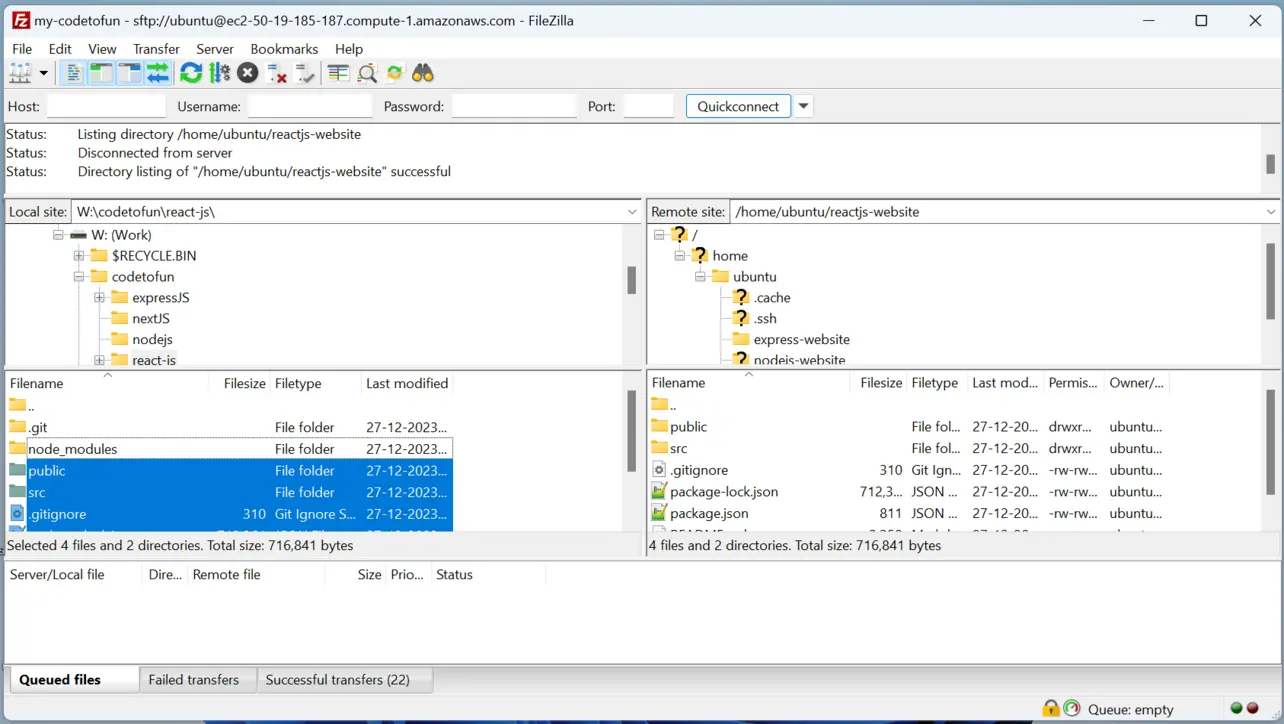Open the Site Manager dropdown arrow
Image resolution: width=1284 pixels, height=724 pixels.
point(43,73)
